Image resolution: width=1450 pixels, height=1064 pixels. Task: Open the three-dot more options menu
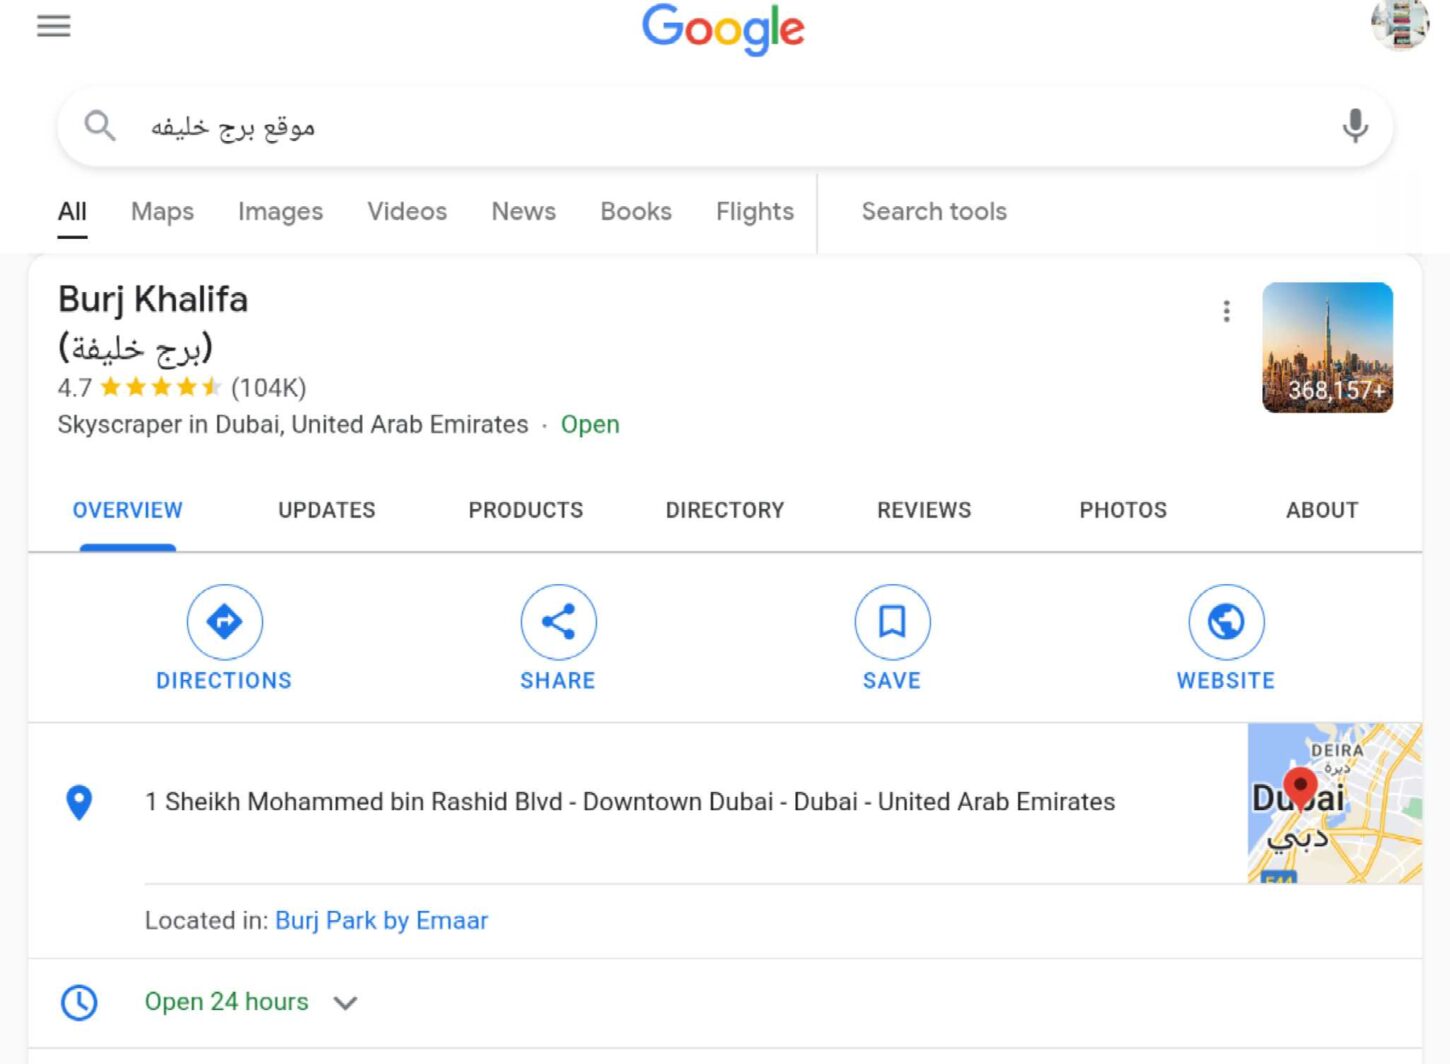(1226, 311)
